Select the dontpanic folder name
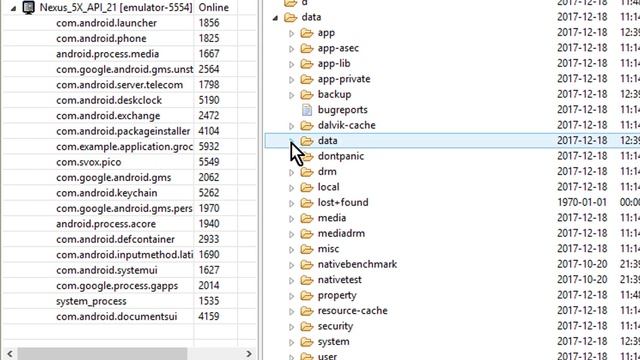 341,156
